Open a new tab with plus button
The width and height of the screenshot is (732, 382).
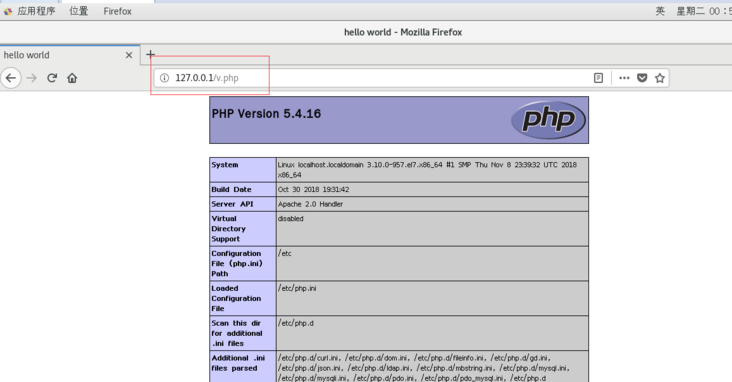(x=150, y=55)
